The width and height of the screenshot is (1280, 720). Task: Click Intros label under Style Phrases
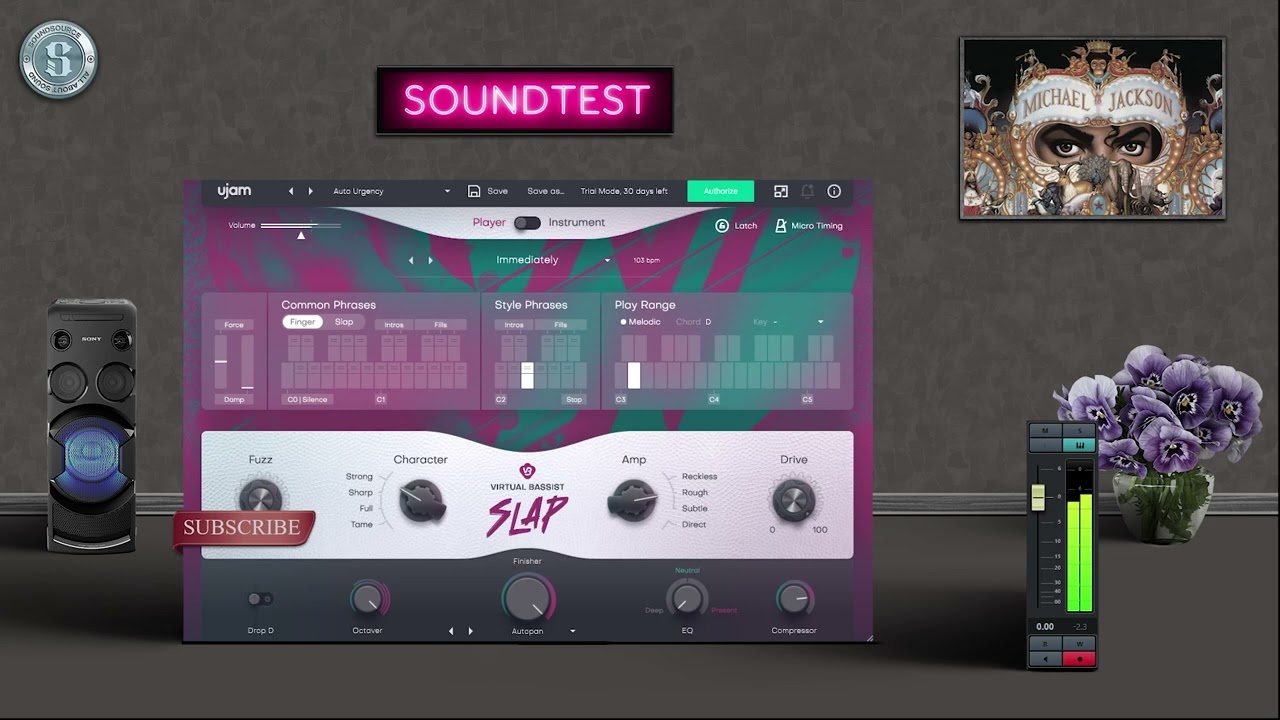(514, 325)
